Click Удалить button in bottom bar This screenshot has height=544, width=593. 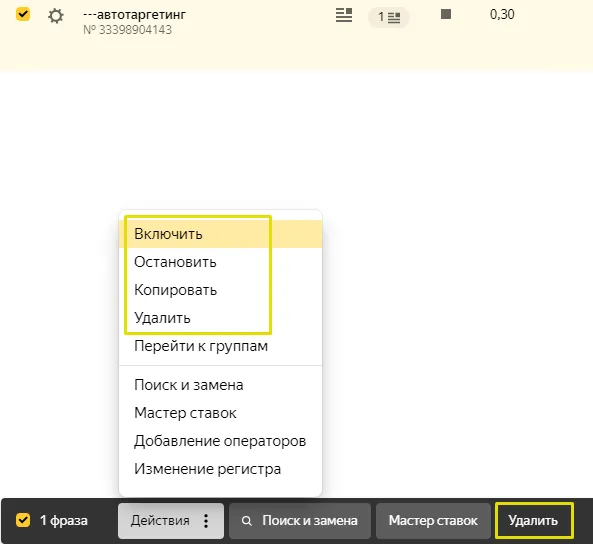click(x=534, y=521)
